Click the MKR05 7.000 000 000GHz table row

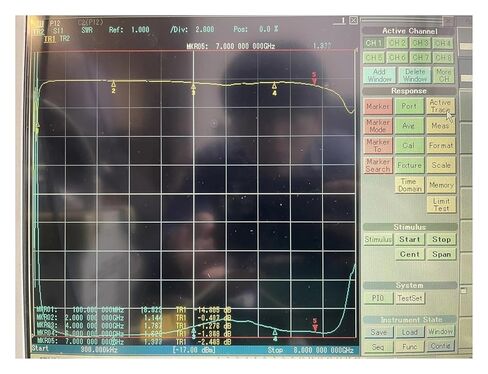pos(133,341)
